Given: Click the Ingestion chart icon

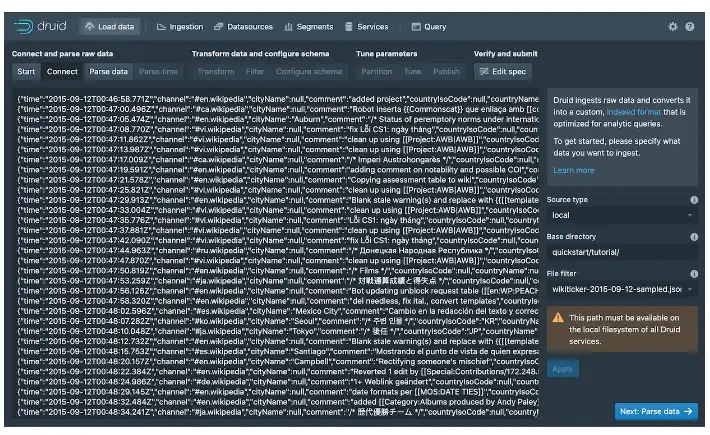Looking at the screenshot, I should pos(161,27).
